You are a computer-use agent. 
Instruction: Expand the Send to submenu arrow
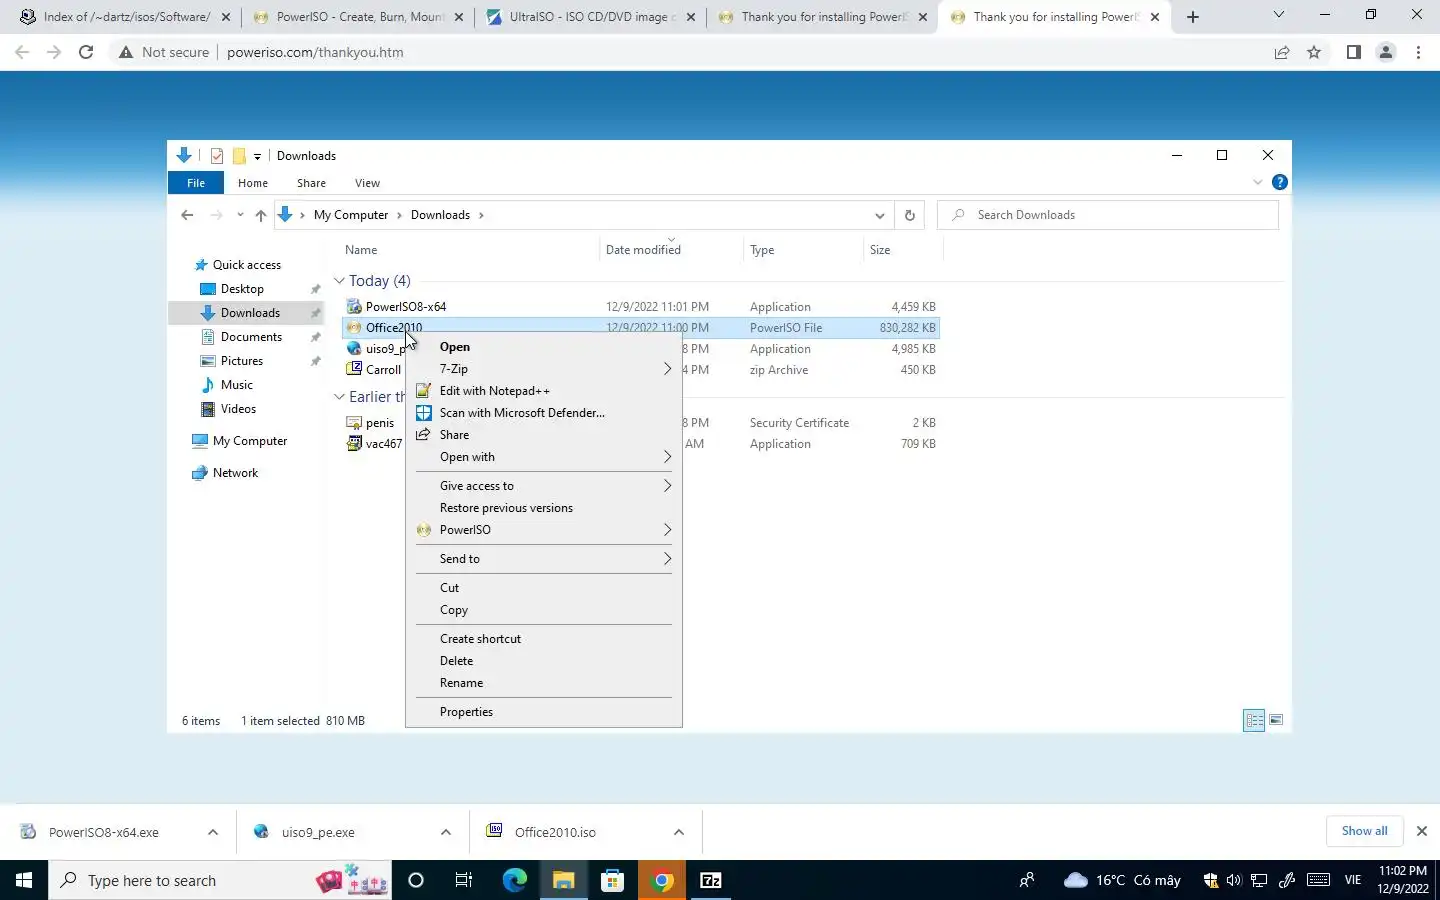pyautogui.click(x=667, y=559)
